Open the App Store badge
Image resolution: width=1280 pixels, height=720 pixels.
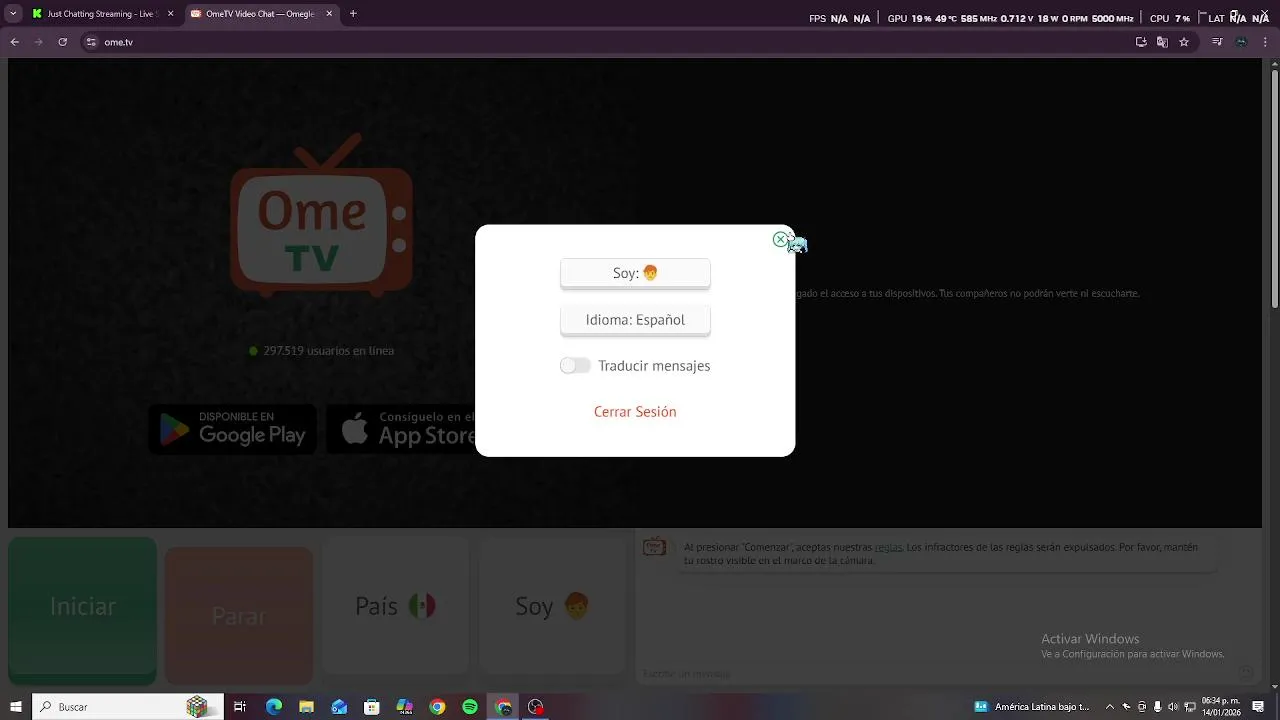pos(402,429)
